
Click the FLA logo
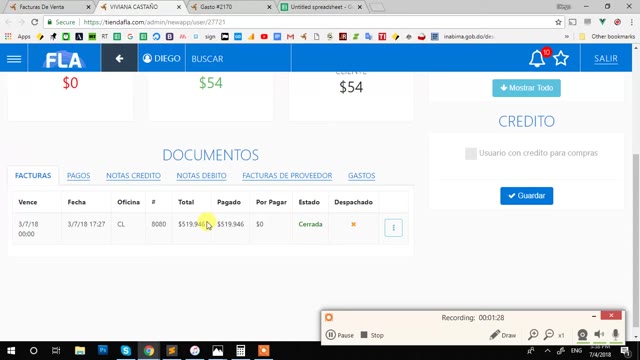(x=64, y=60)
